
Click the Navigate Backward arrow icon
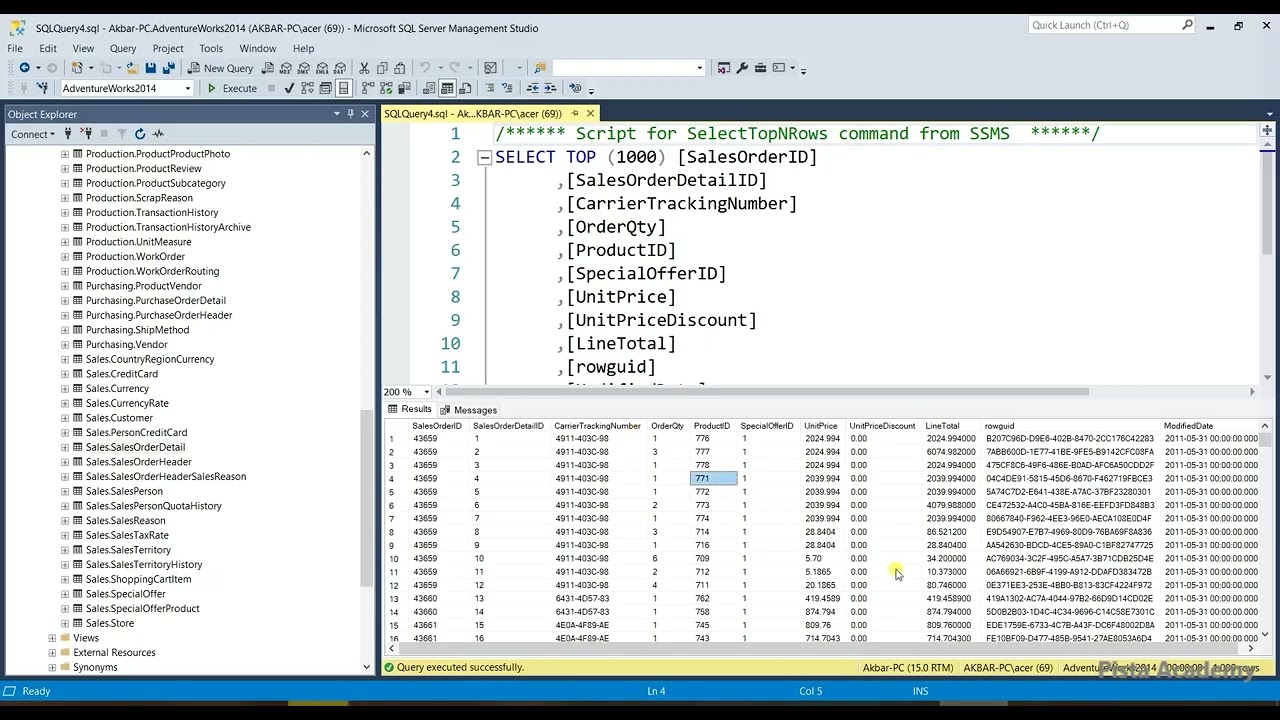24,68
